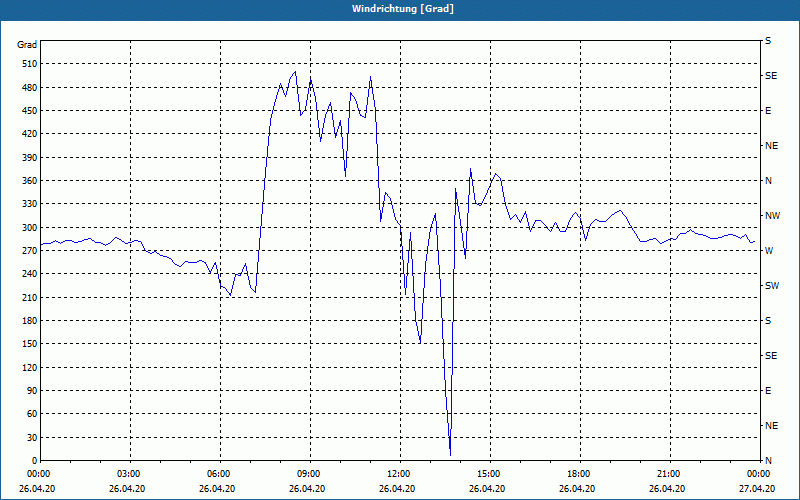This screenshot has width=800, height=500.
Task: Pick the 360 y-axis tick label
Action: pos(30,181)
